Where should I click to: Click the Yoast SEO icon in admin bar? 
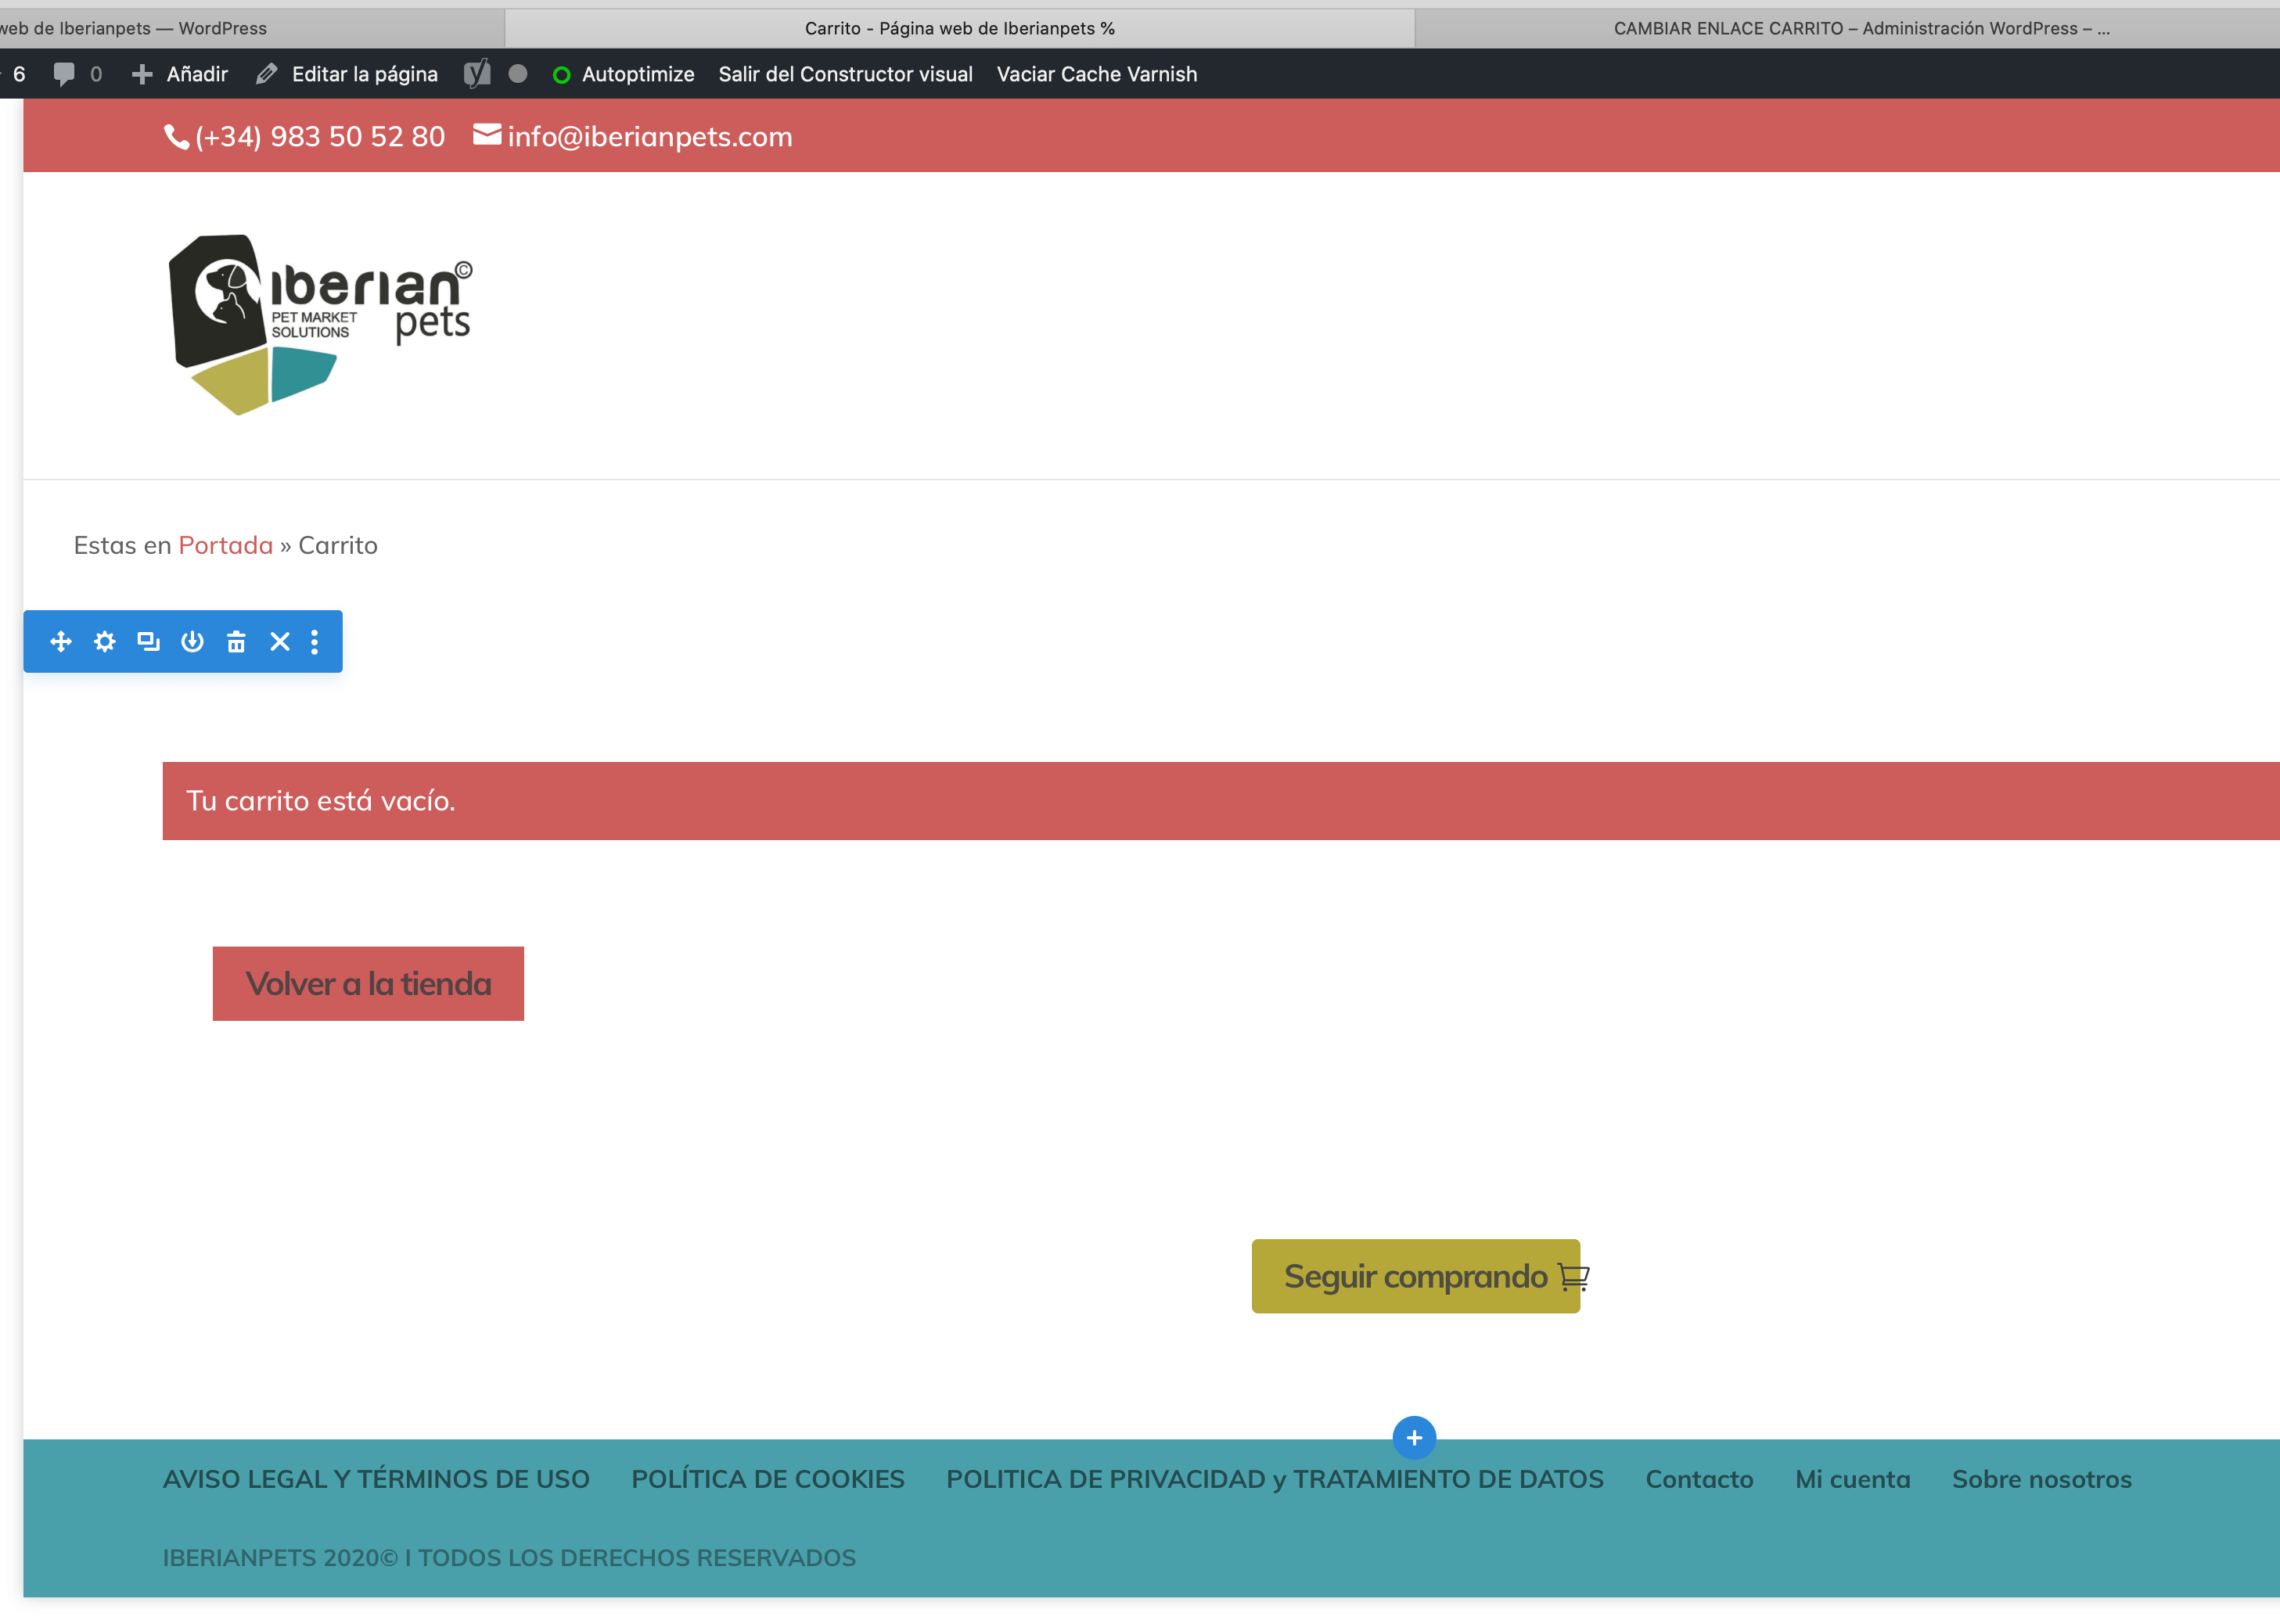pos(477,74)
